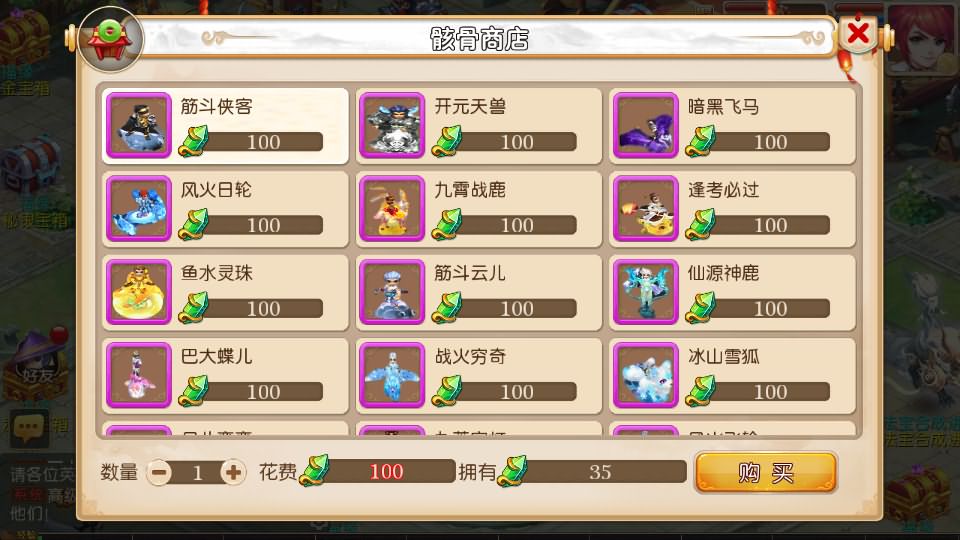
Task: Select the 战火穷奇 shop entry
Action: click(479, 376)
